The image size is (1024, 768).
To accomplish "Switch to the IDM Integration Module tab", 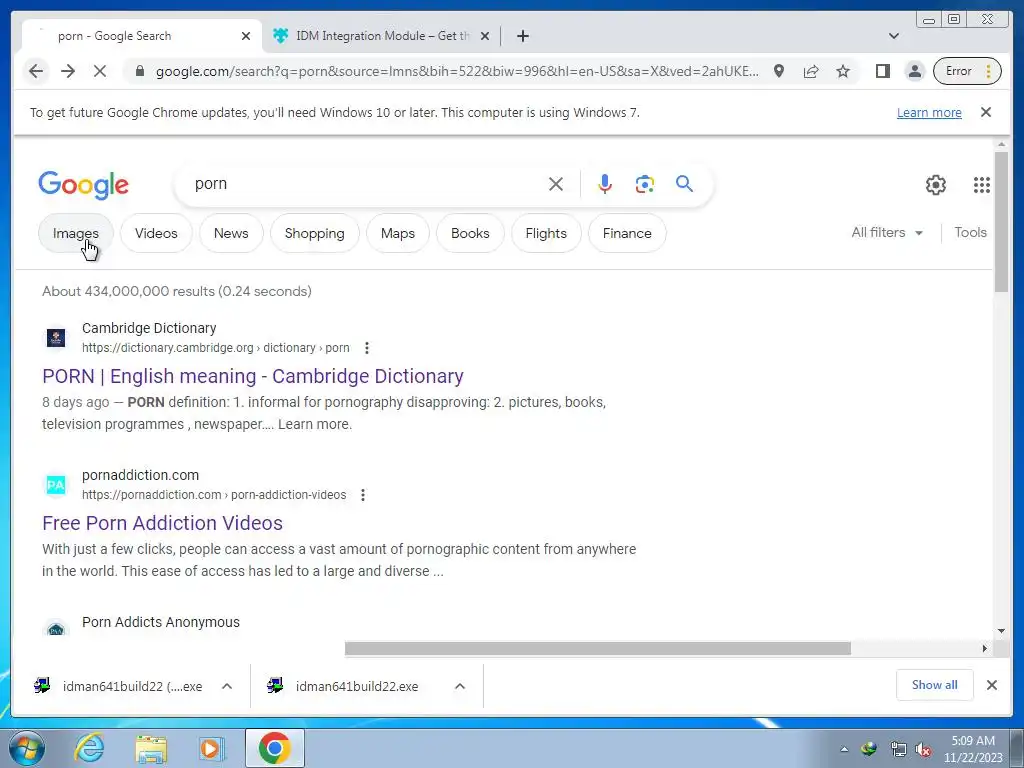I will 382,36.
